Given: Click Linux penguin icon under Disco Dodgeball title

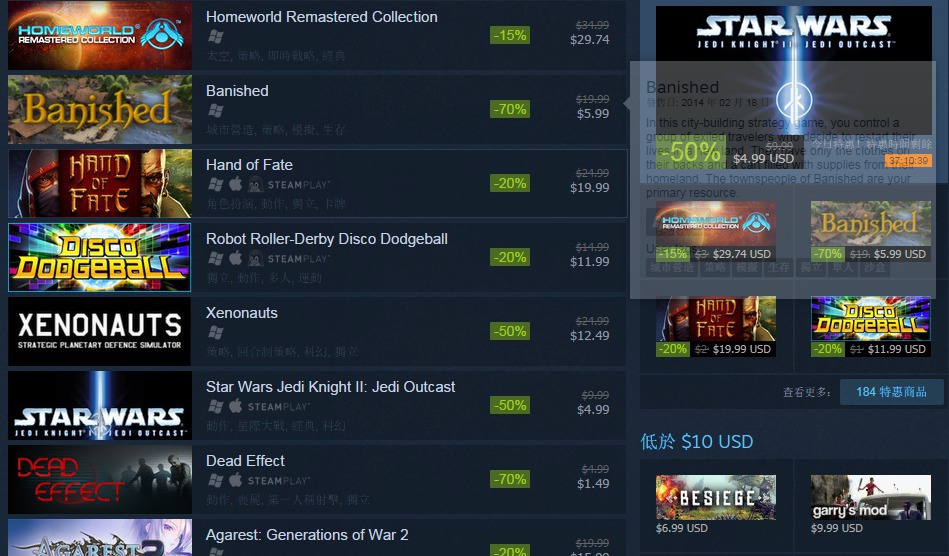Looking at the screenshot, I should (256, 258).
